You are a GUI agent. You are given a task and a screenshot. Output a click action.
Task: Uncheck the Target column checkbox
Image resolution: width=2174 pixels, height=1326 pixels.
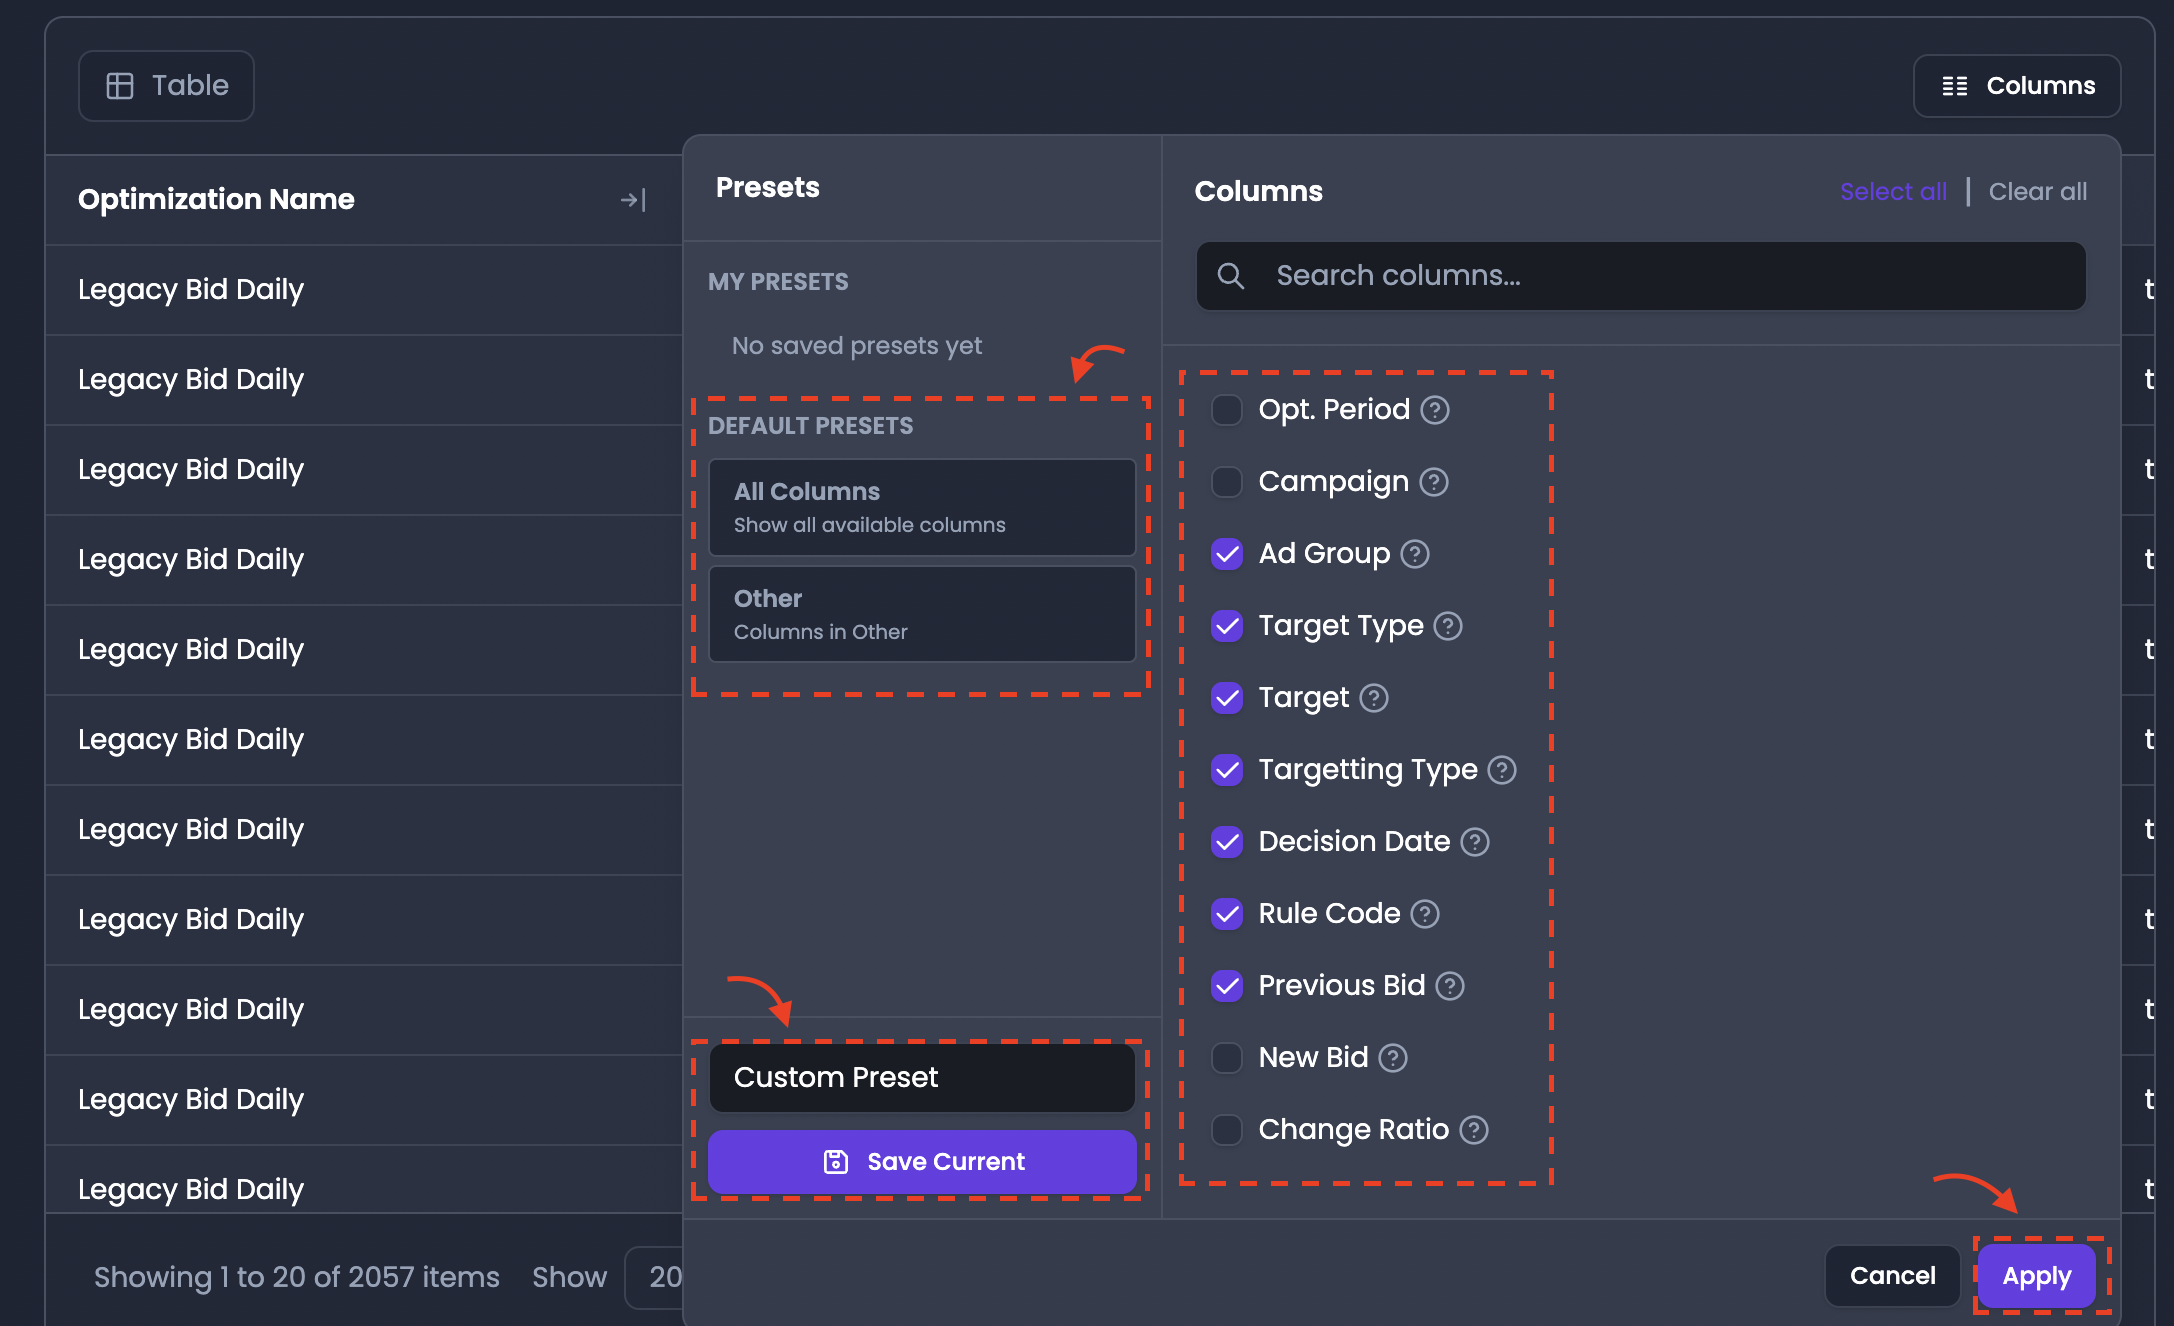pos(1227,698)
